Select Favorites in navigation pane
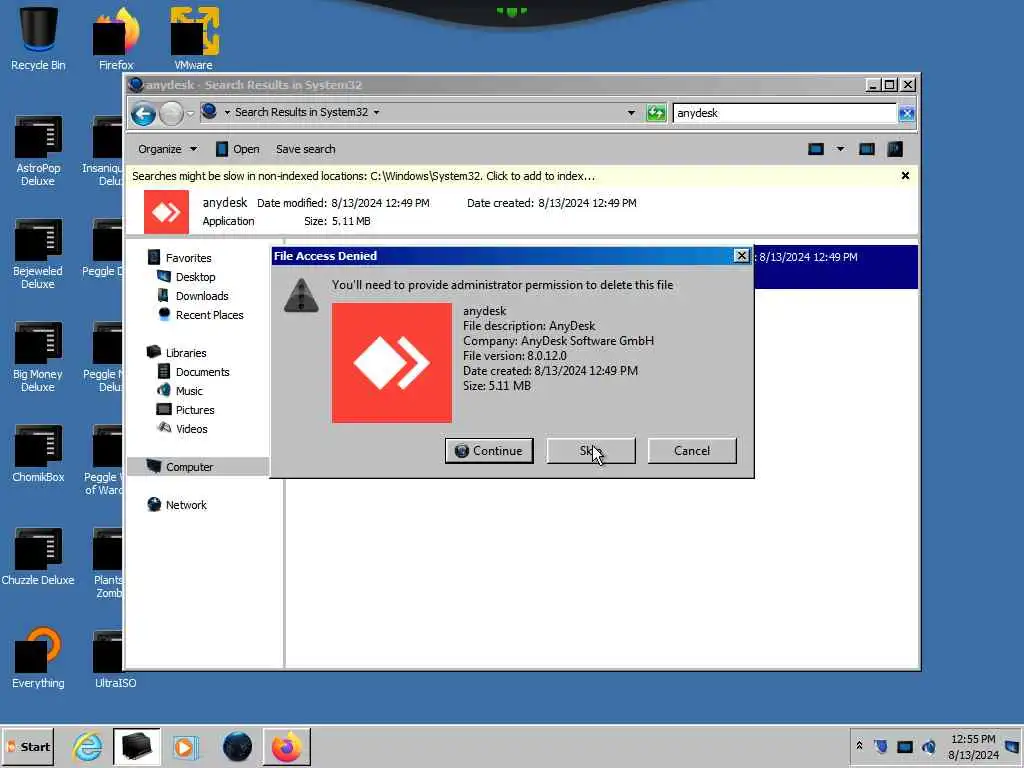The image size is (1024, 768). (188, 258)
